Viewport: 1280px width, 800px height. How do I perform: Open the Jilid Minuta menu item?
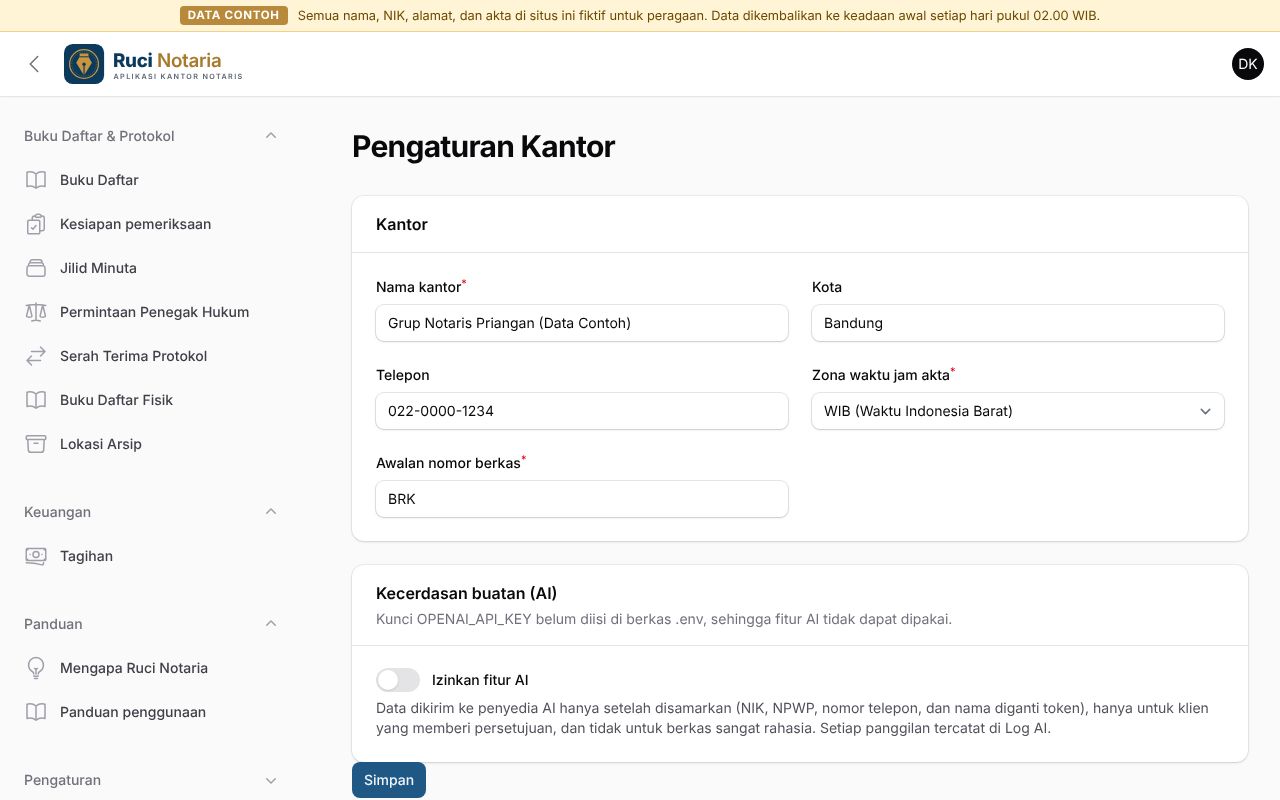(x=152, y=268)
